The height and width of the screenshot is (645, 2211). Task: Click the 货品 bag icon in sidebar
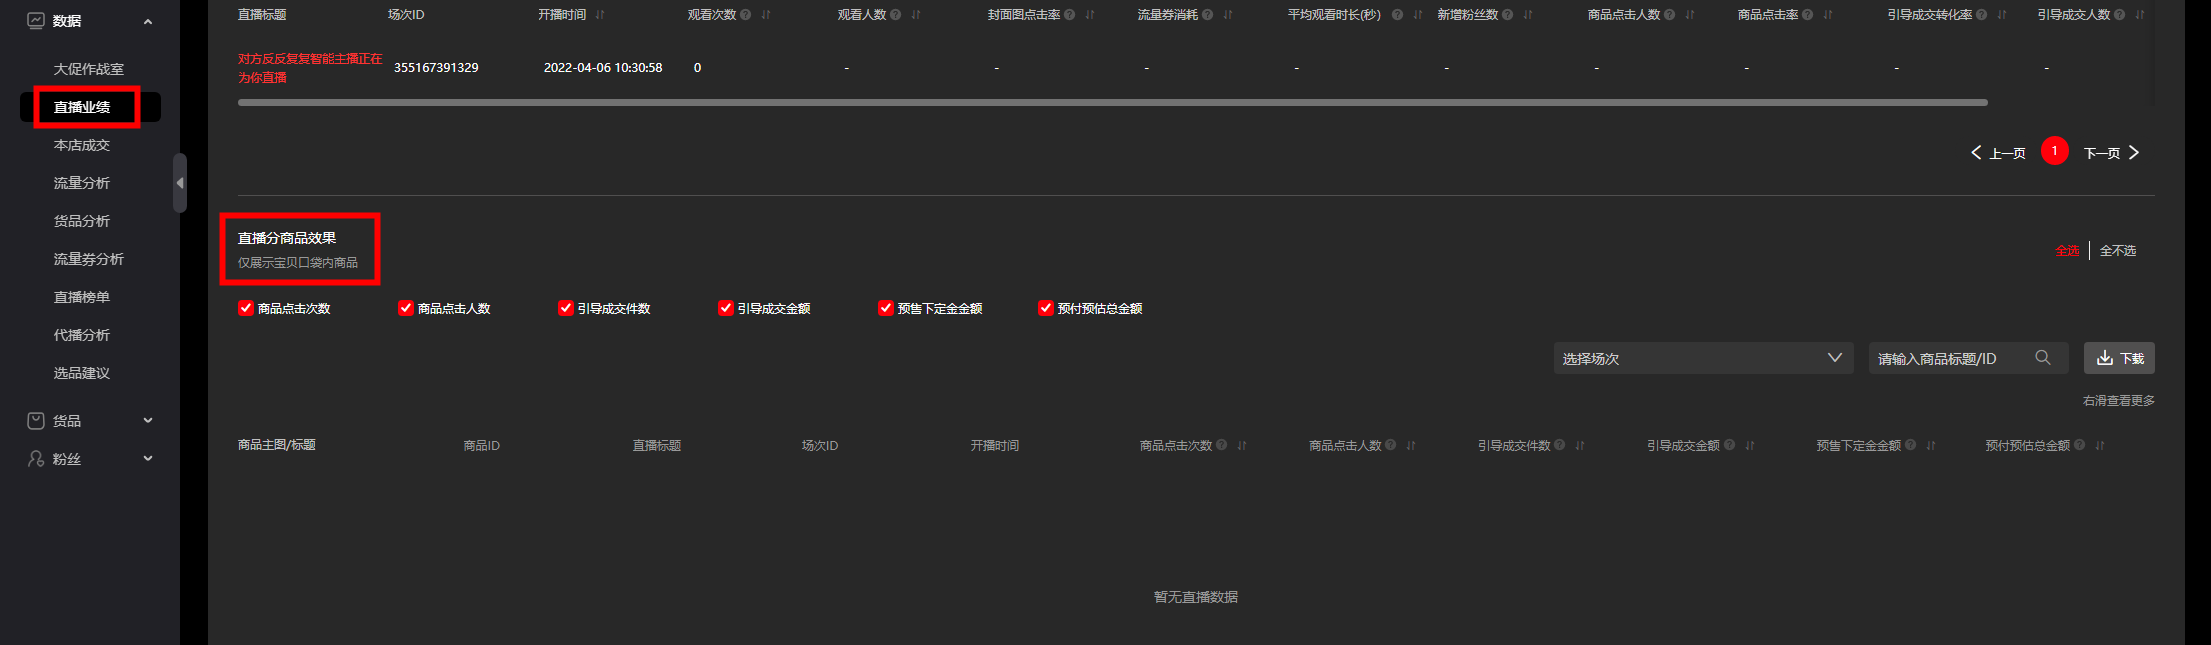[36, 421]
